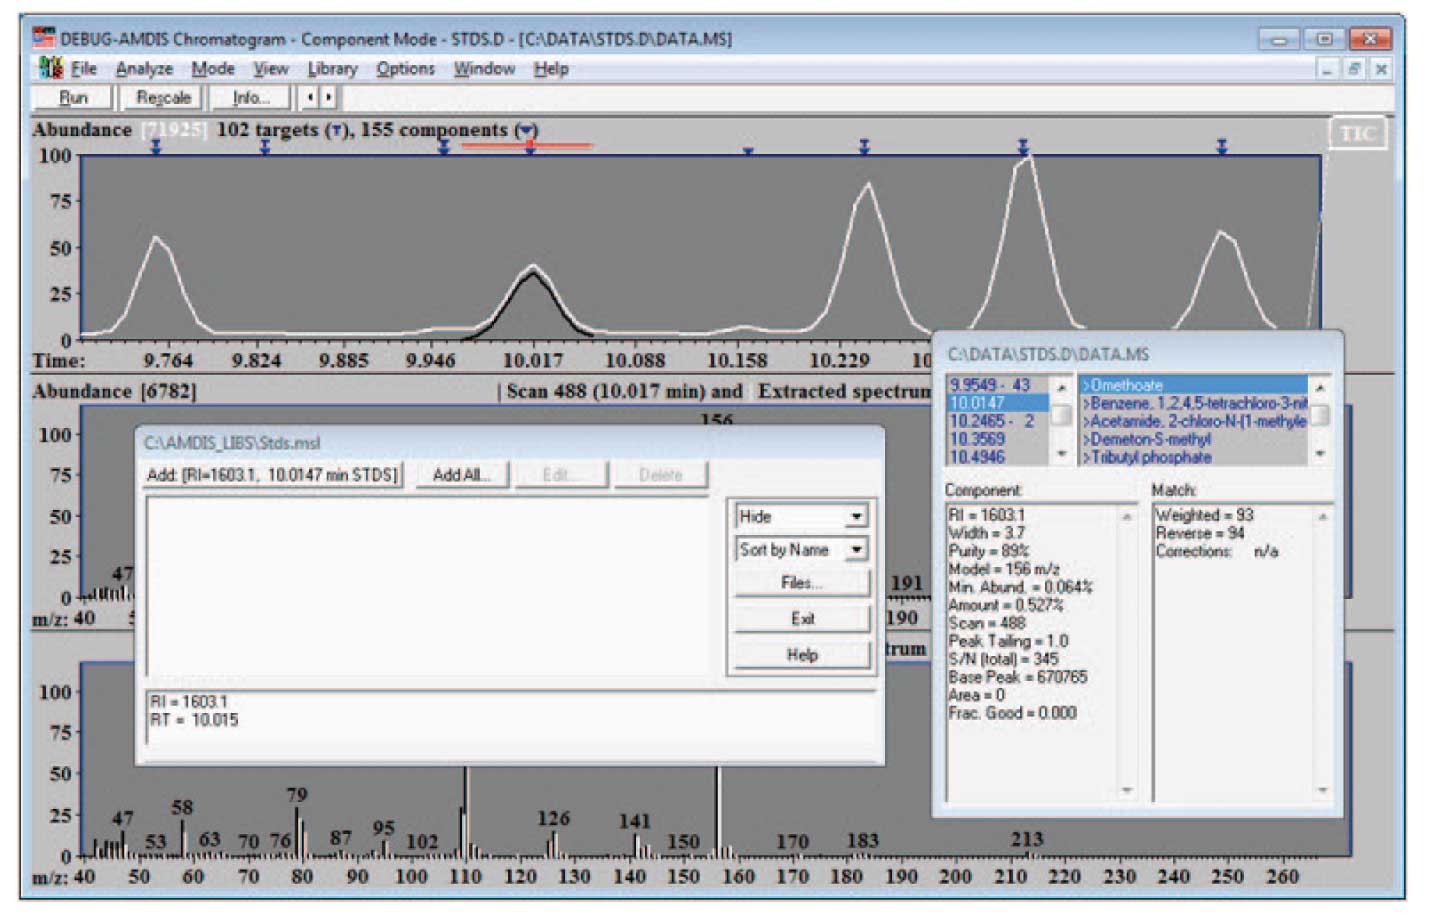Click the AMDIS application icon in the menu bar

50,69
